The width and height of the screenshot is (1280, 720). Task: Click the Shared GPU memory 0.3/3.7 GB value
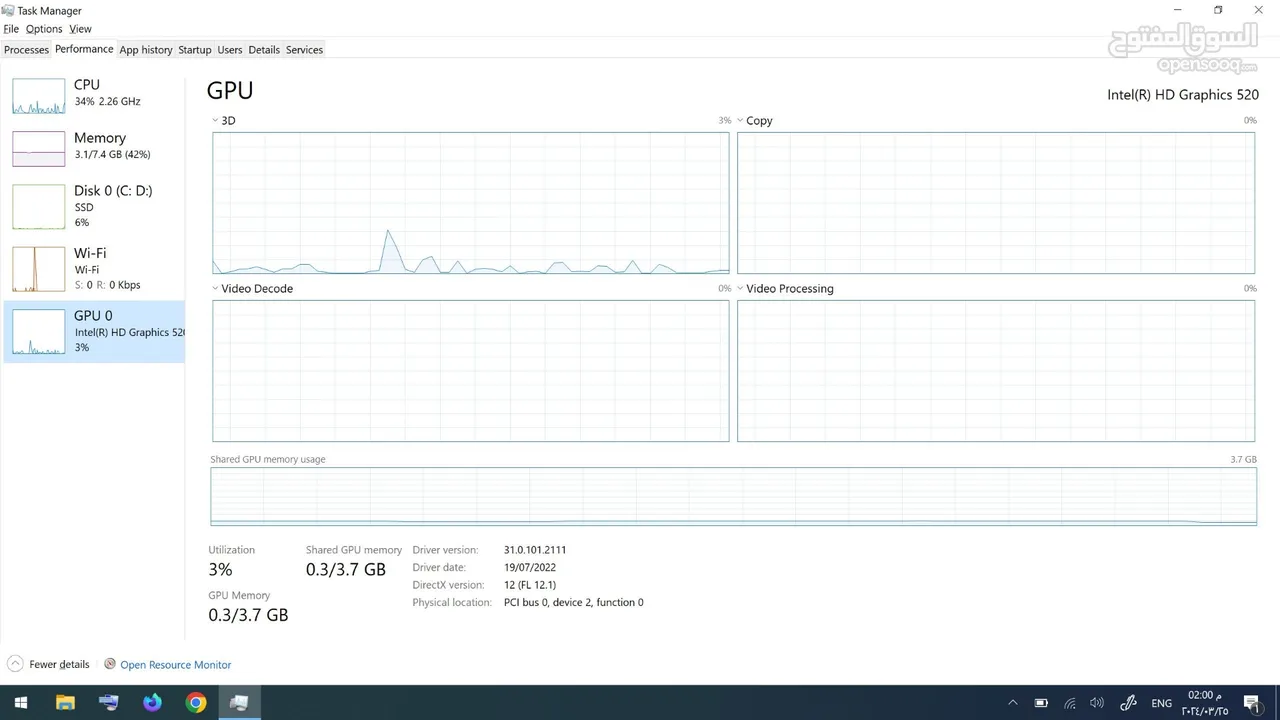pos(346,569)
